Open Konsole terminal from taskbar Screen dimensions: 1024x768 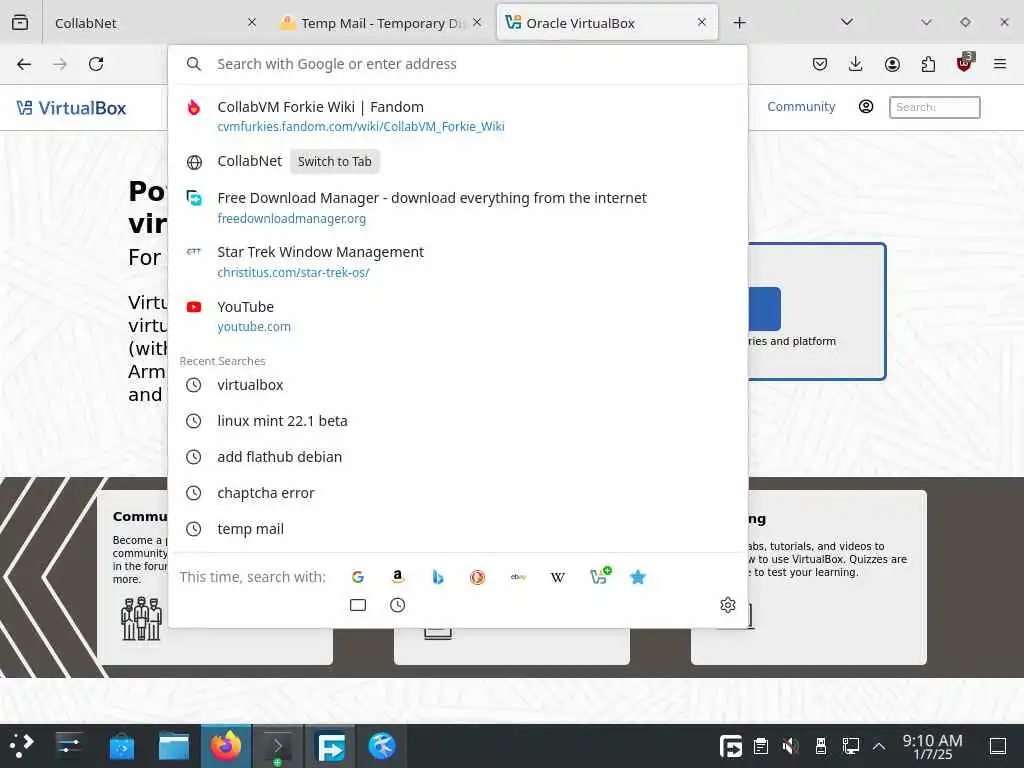pos(278,746)
